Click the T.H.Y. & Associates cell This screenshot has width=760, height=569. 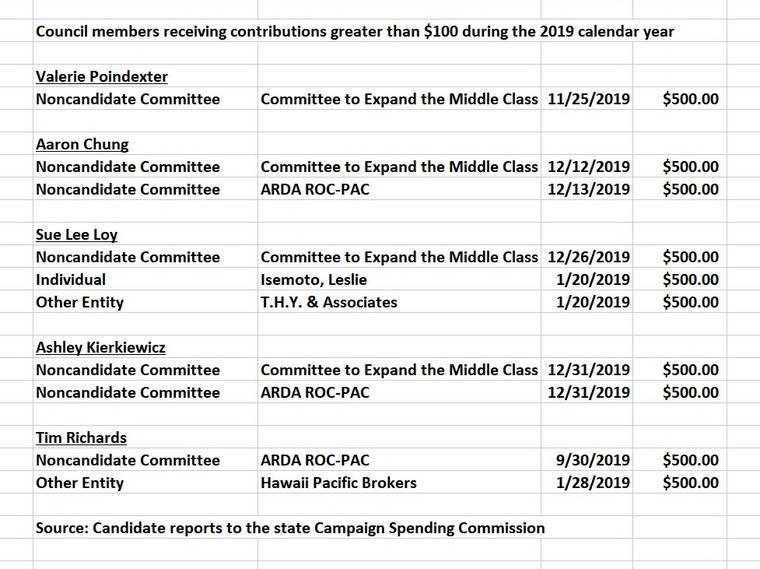pyautogui.click(x=329, y=302)
